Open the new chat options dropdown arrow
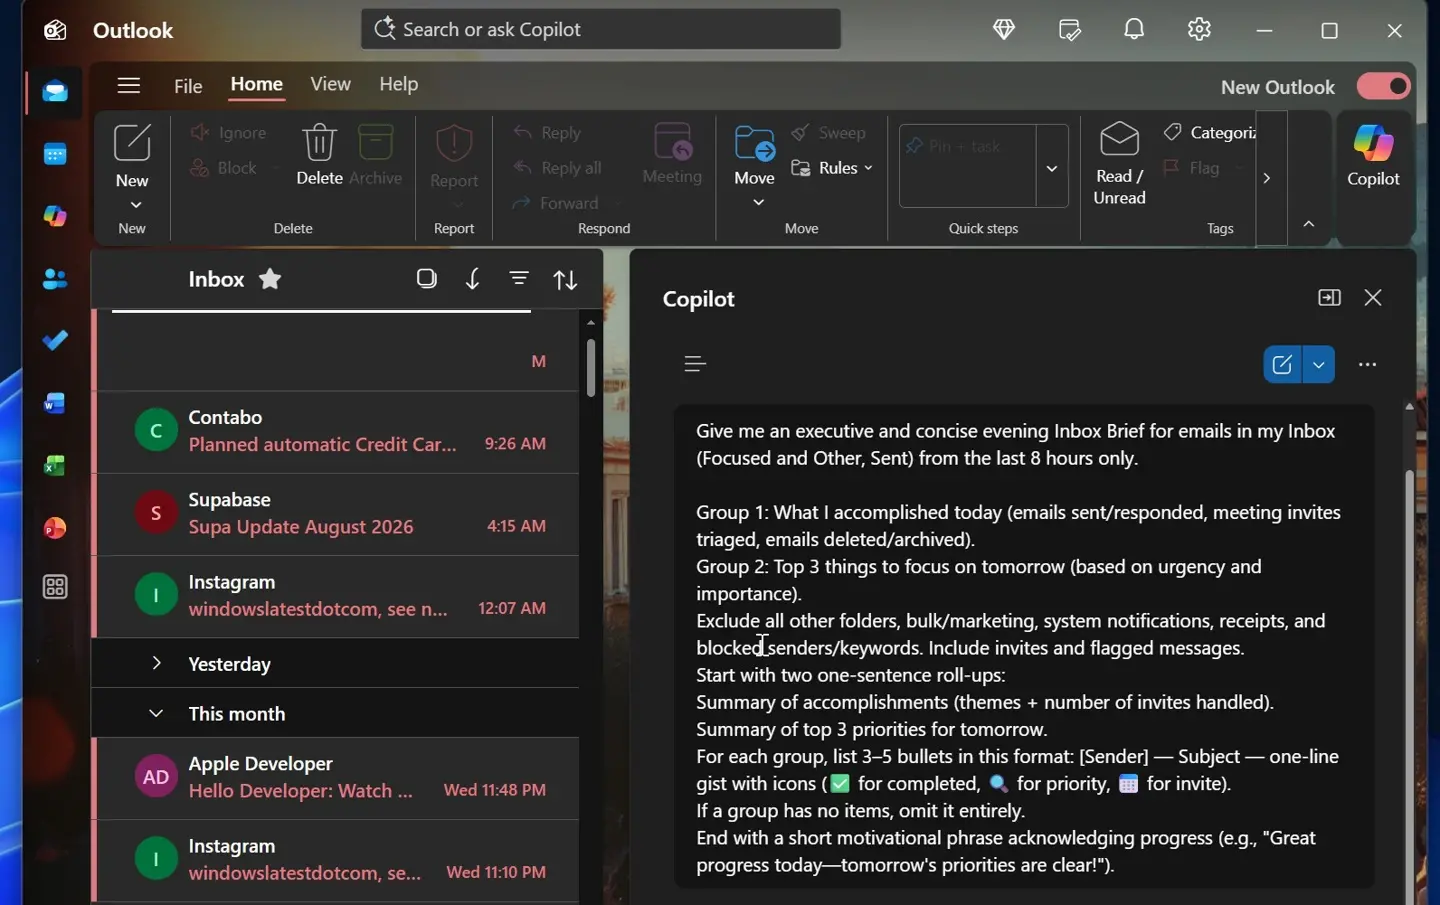The width and height of the screenshot is (1440, 905). tap(1319, 365)
